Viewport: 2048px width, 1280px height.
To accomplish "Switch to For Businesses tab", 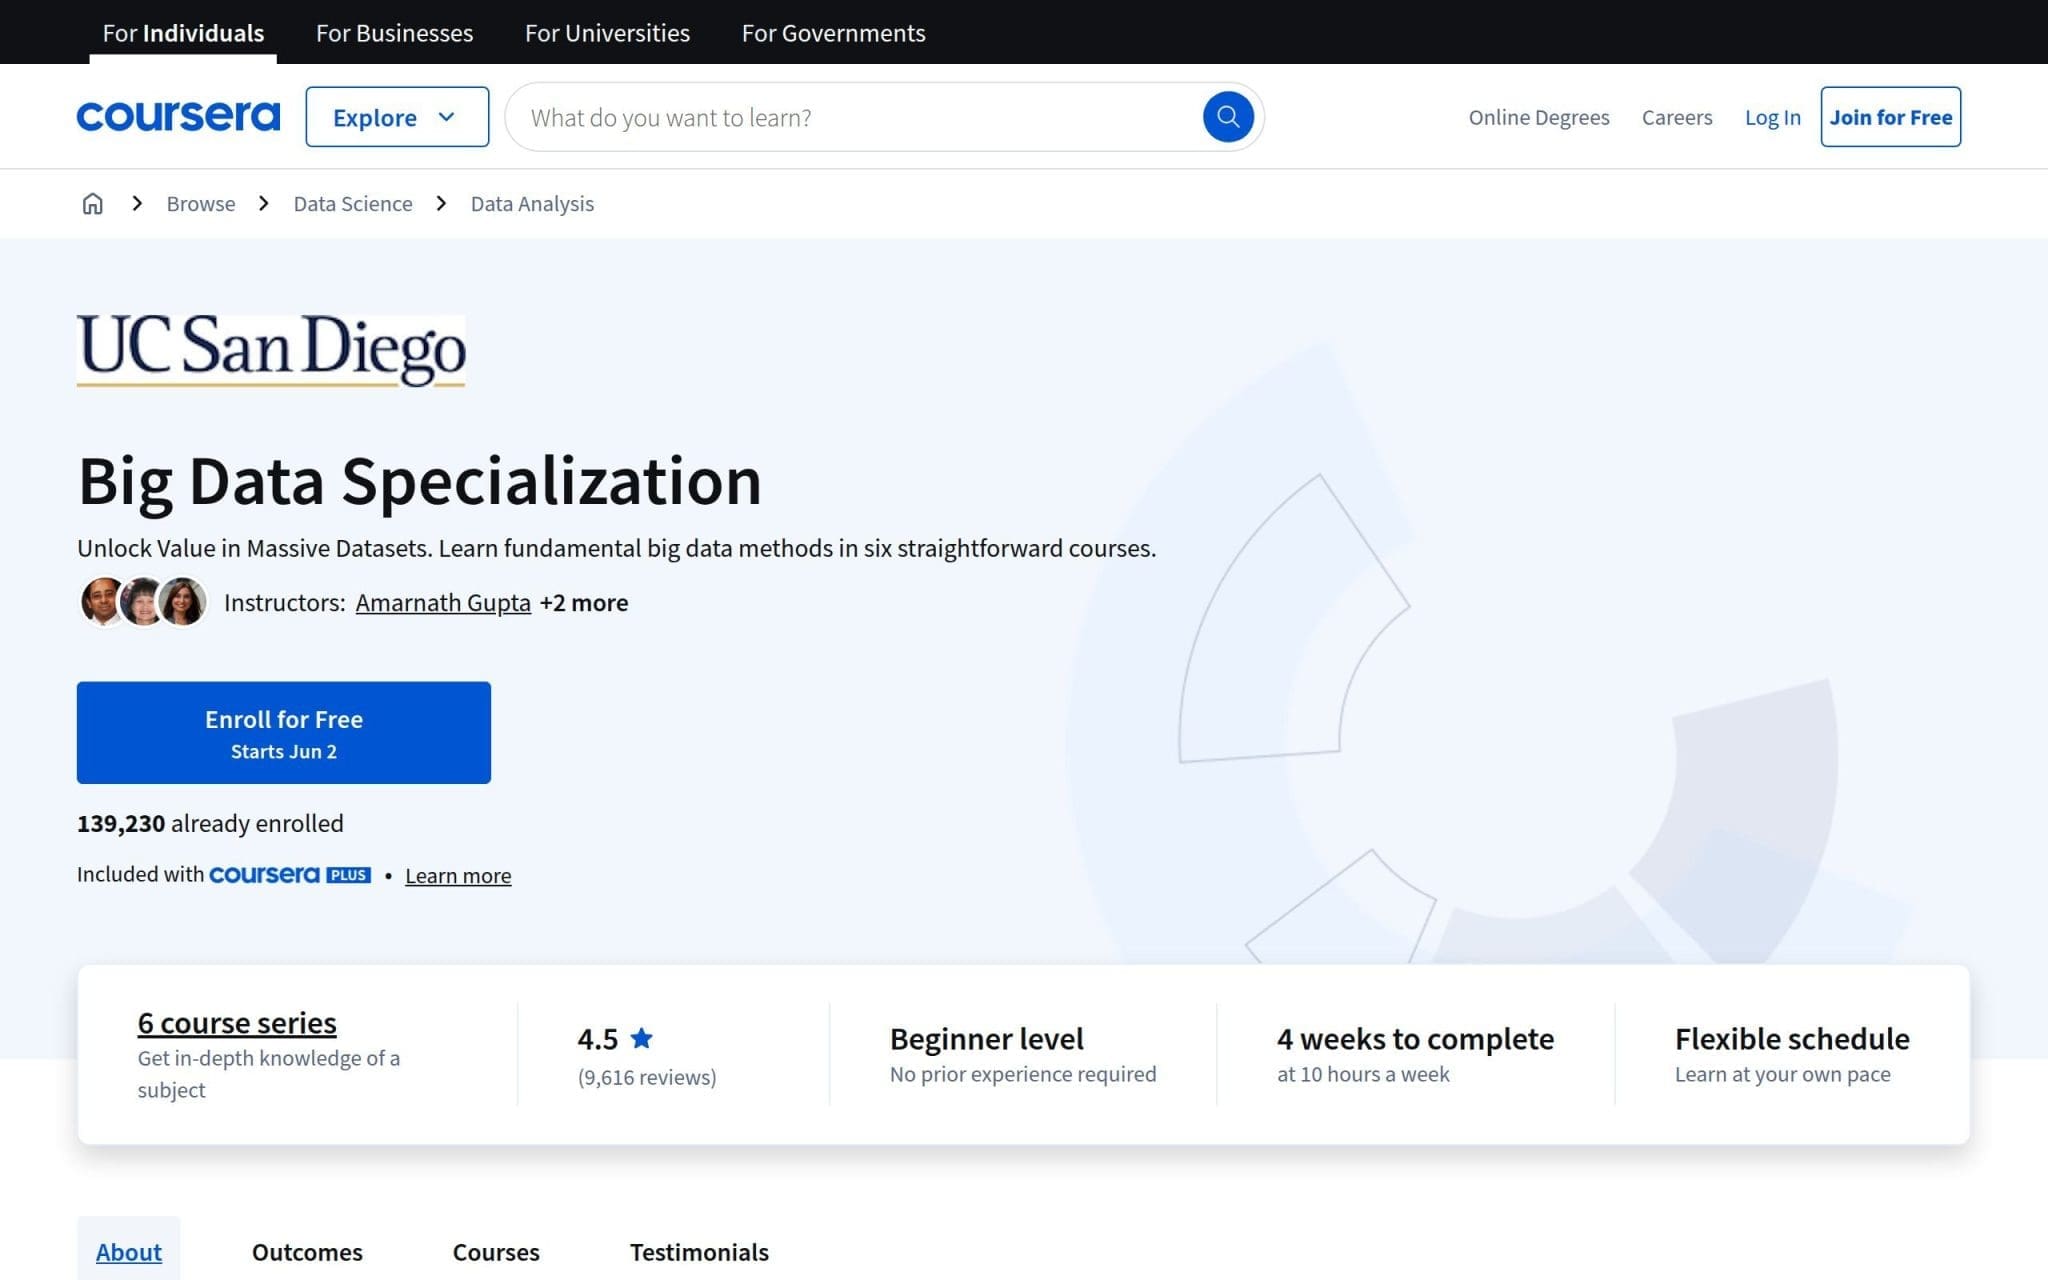I will tap(395, 33).
